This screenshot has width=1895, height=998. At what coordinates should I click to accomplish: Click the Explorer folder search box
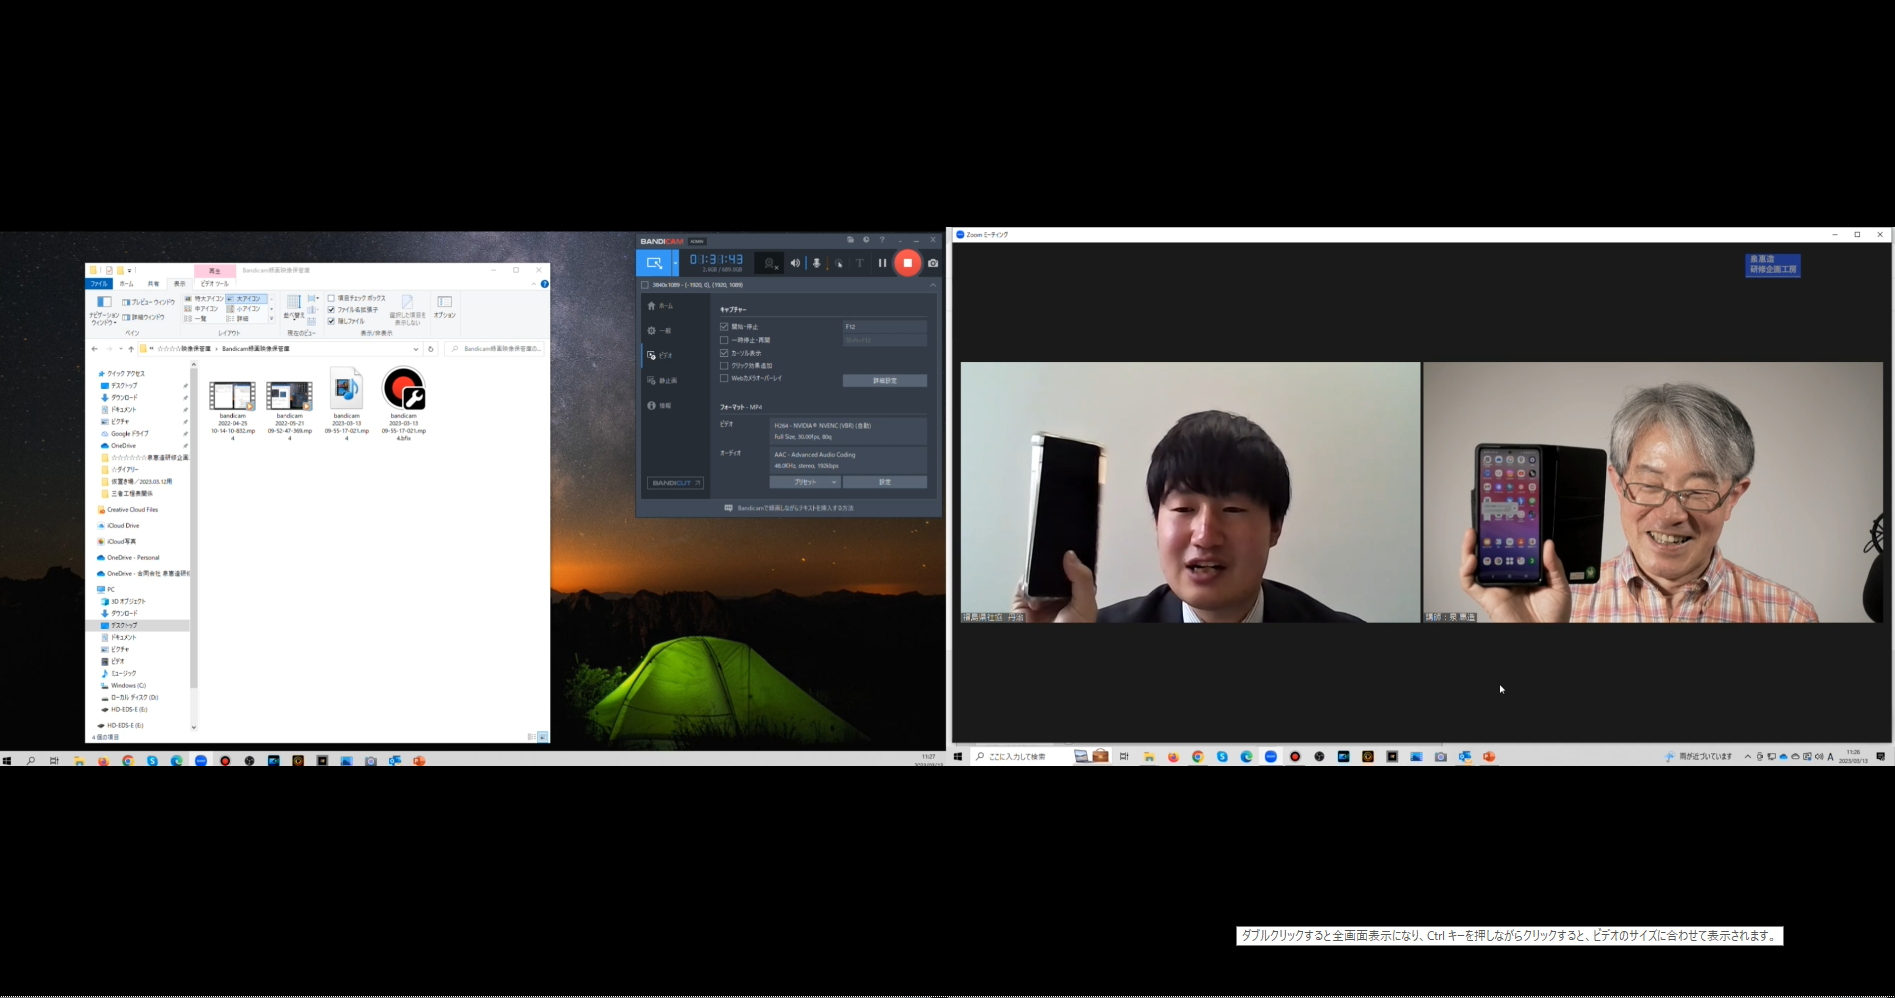tap(495, 349)
